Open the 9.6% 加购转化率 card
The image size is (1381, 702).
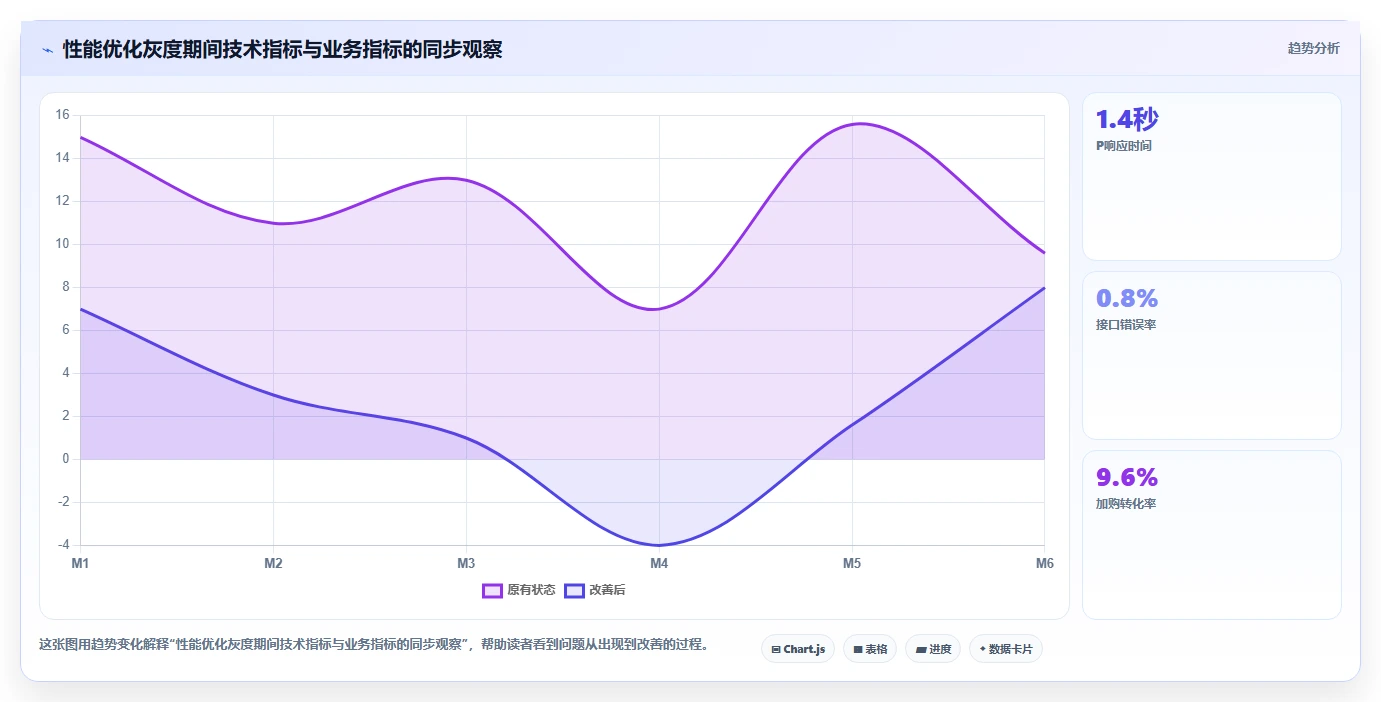[1212, 535]
